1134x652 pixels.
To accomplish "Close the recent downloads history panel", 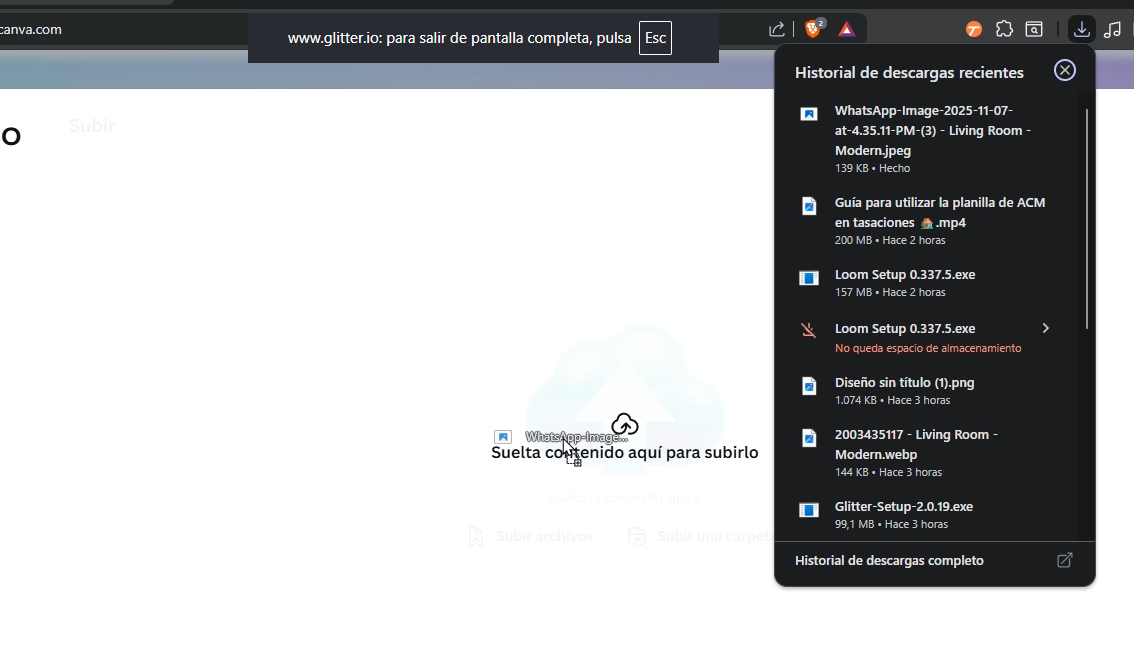I will (1065, 70).
